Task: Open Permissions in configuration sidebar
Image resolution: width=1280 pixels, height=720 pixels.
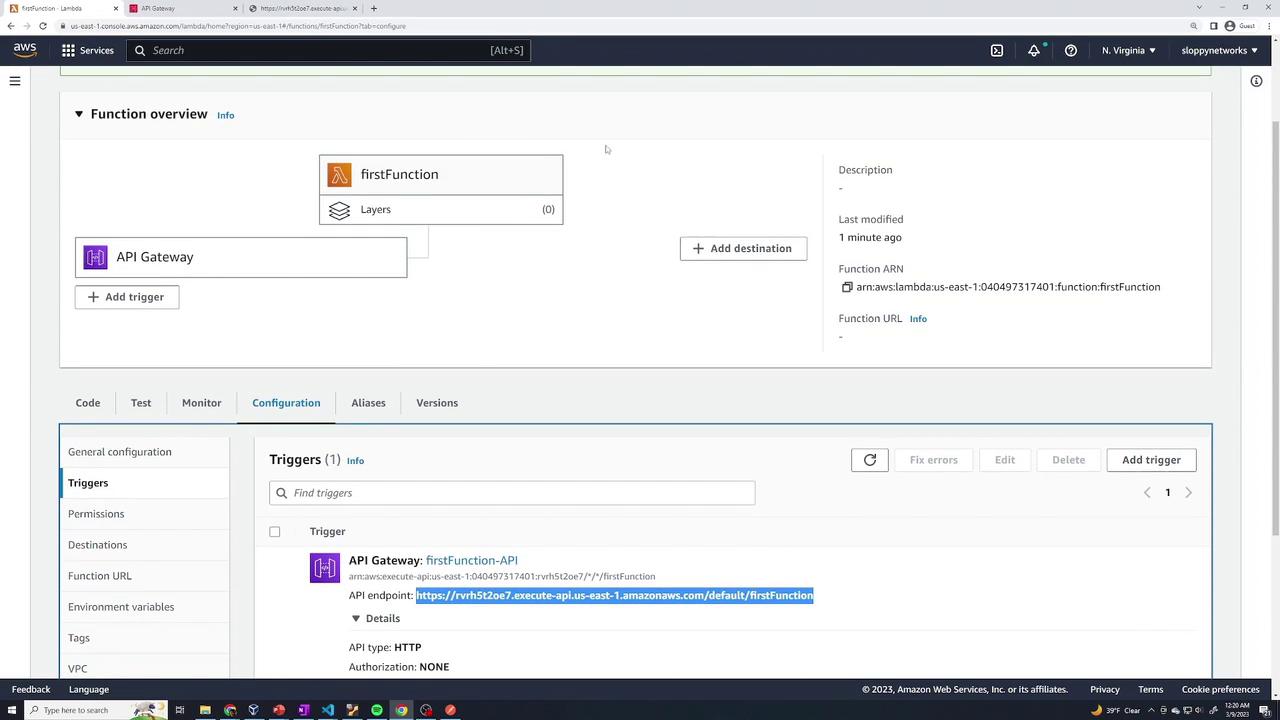Action: 96,514
